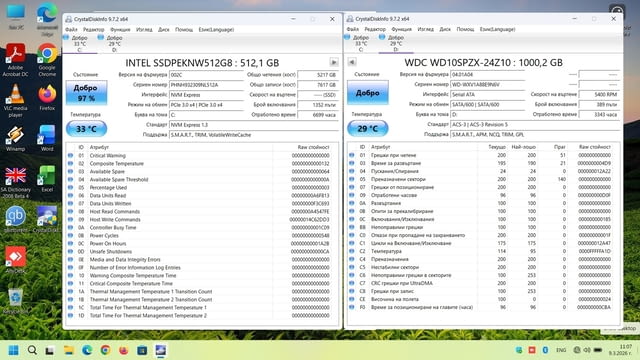The height and width of the screenshot is (360, 640).
Task: Go to previous disk arrow in right window
Action: coord(352,62)
